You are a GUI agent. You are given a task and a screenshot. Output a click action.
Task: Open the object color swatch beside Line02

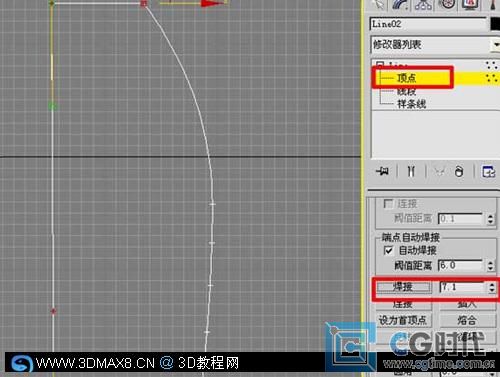495,24
